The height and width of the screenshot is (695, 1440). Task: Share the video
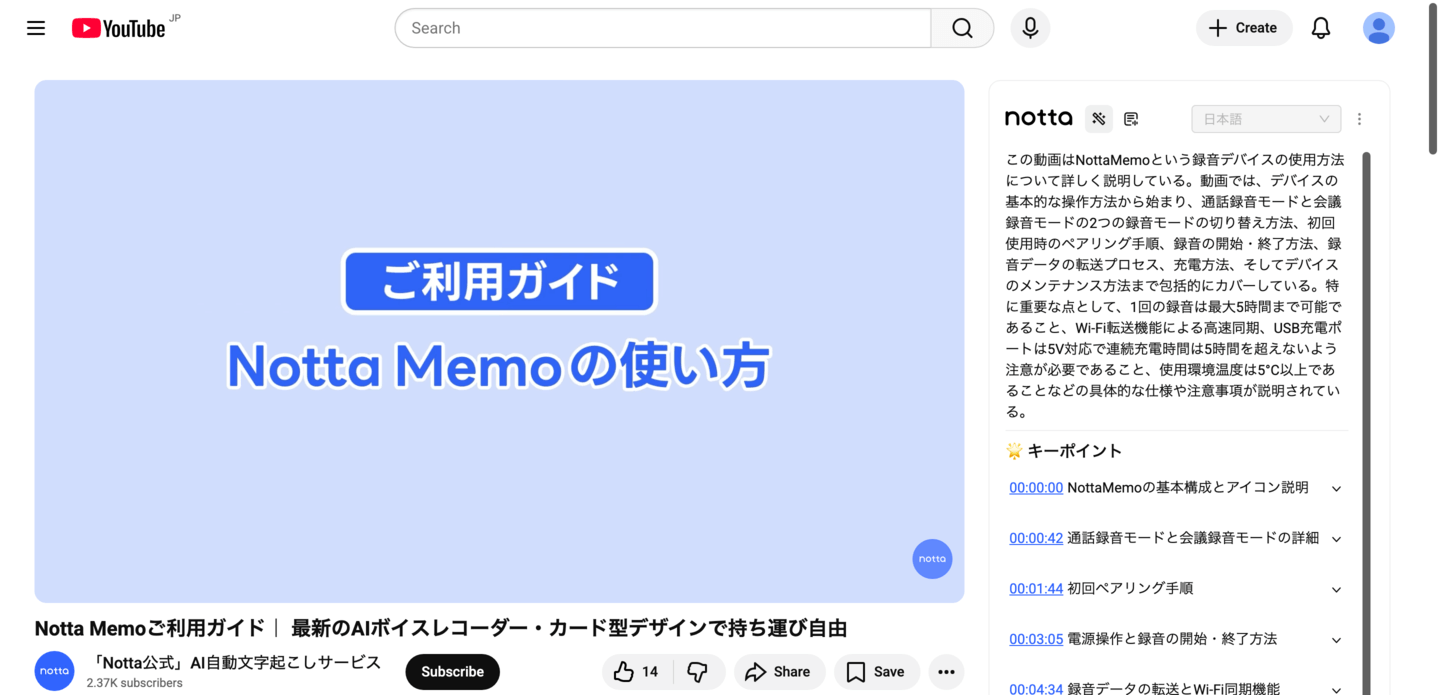(x=779, y=672)
